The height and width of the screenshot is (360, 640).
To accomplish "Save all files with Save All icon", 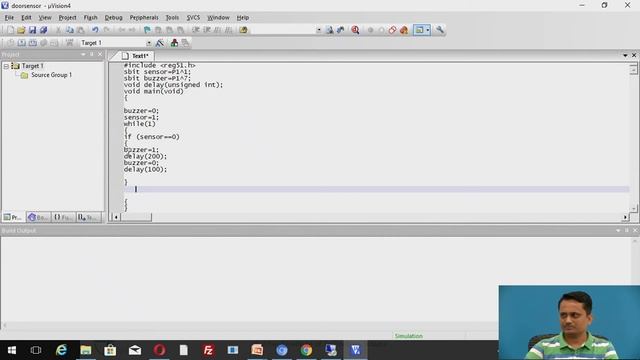I will pyautogui.click(x=43, y=30).
